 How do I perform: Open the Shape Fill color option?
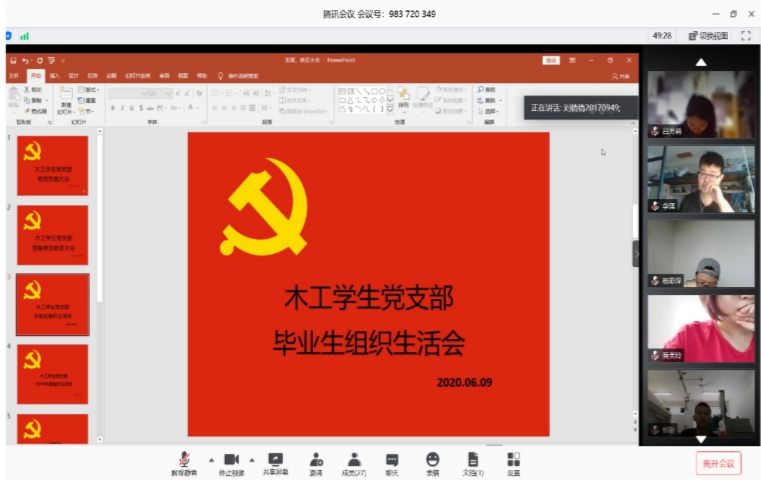pos(451,90)
